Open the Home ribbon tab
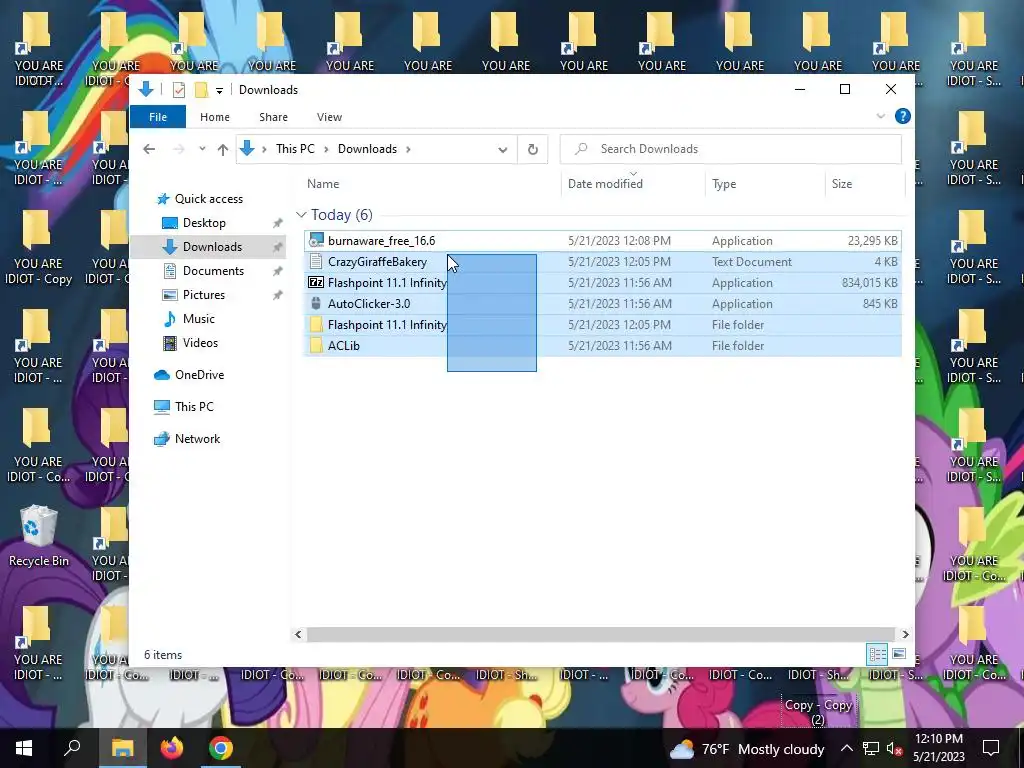The height and width of the screenshot is (768, 1024). pyautogui.click(x=215, y=117)
